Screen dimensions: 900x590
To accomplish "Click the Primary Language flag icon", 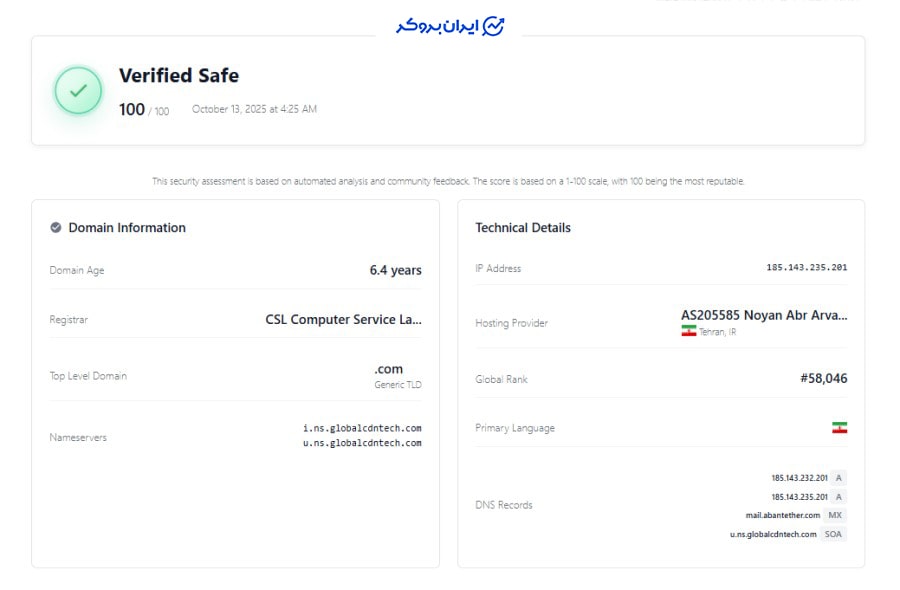I will pos(839,428).
